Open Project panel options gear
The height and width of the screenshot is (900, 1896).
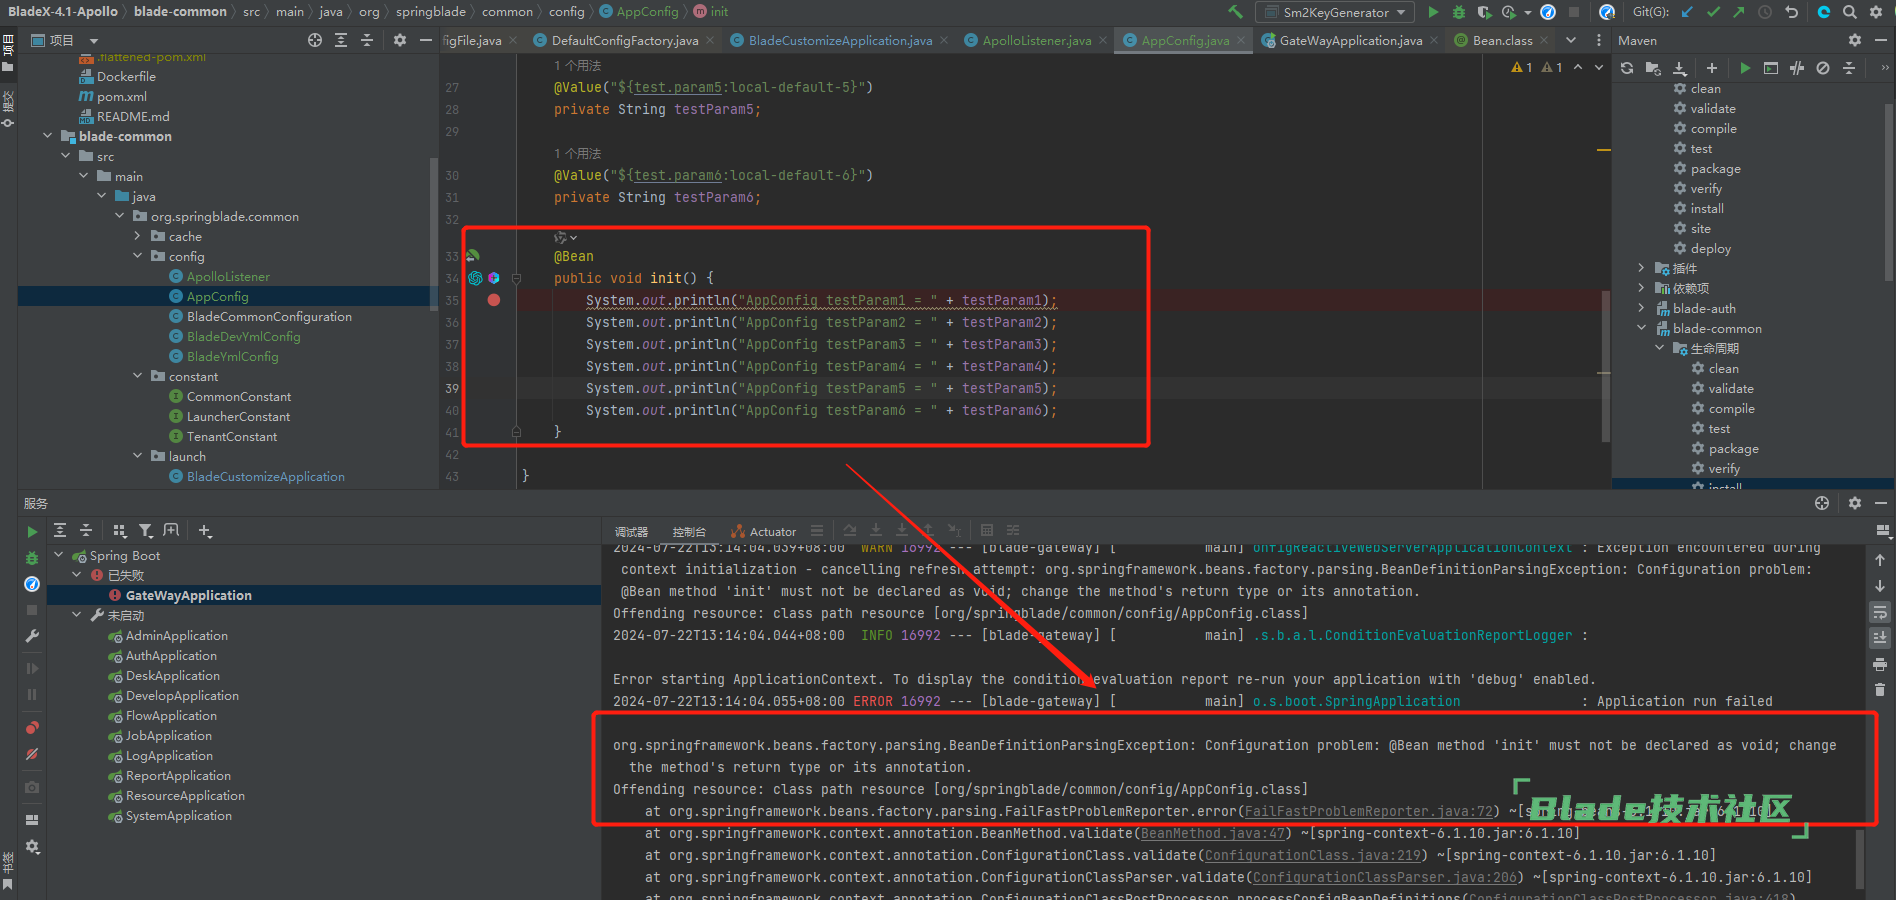(400, 40)
